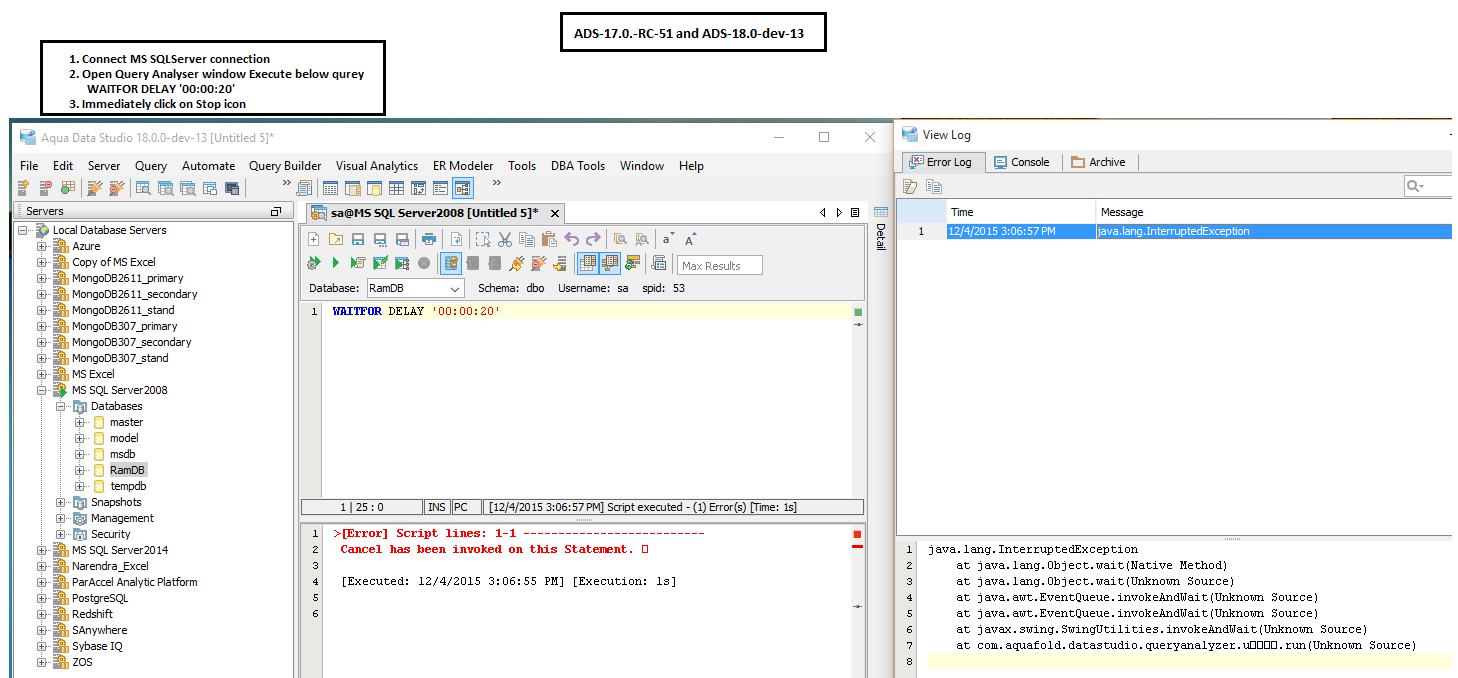Expand the MS SQL Server2014 node
1458x678 pixels.
tap(41, 550)
